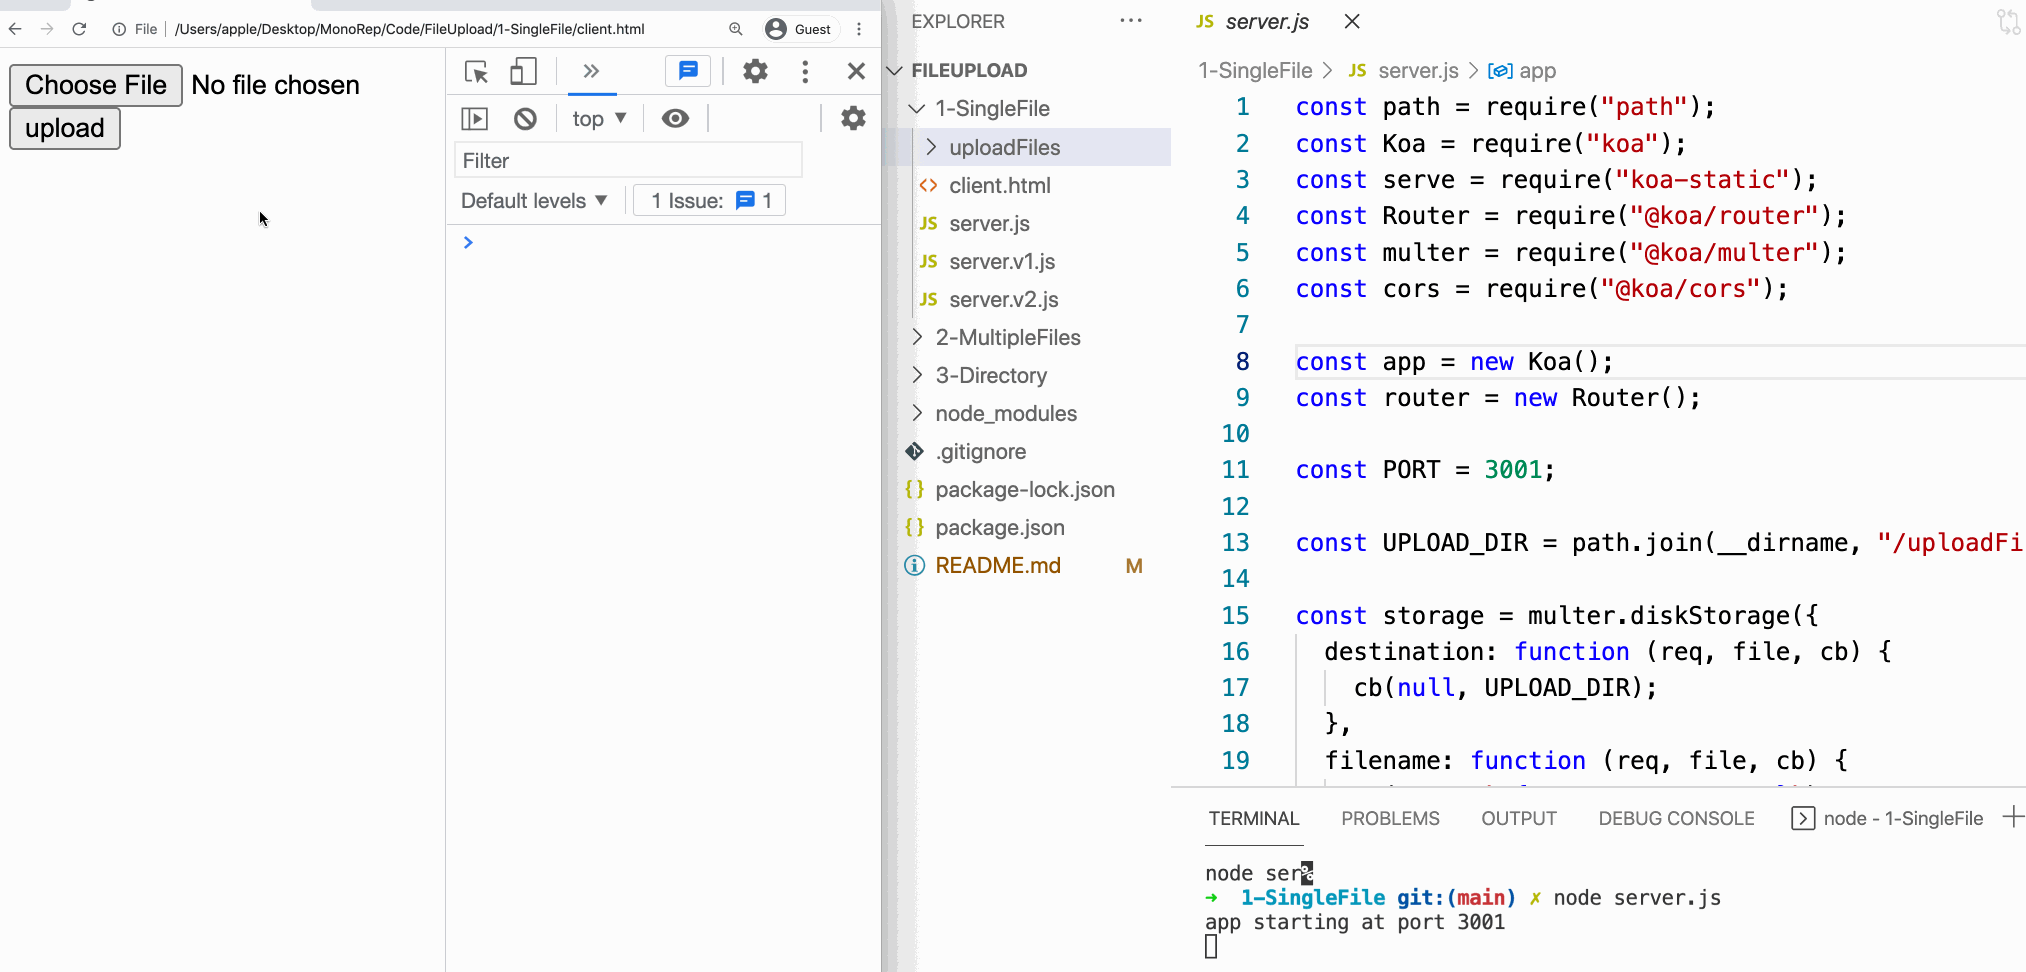Click server.js in the breadcrumb

[x=1418, y=71]
